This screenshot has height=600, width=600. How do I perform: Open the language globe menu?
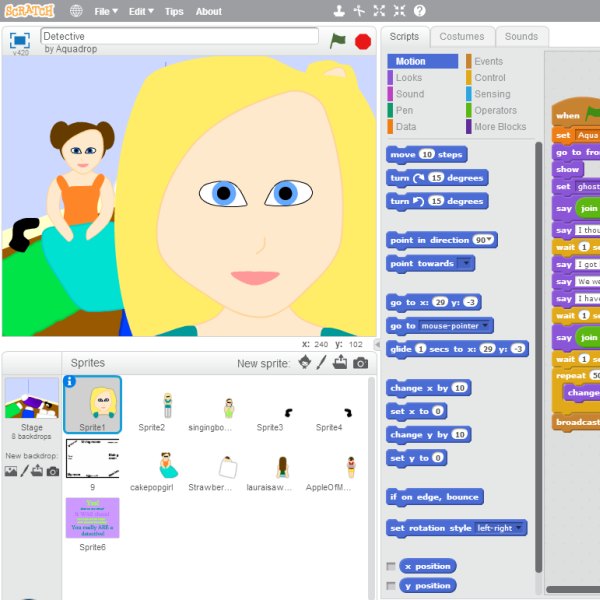(x=76, y=11)
